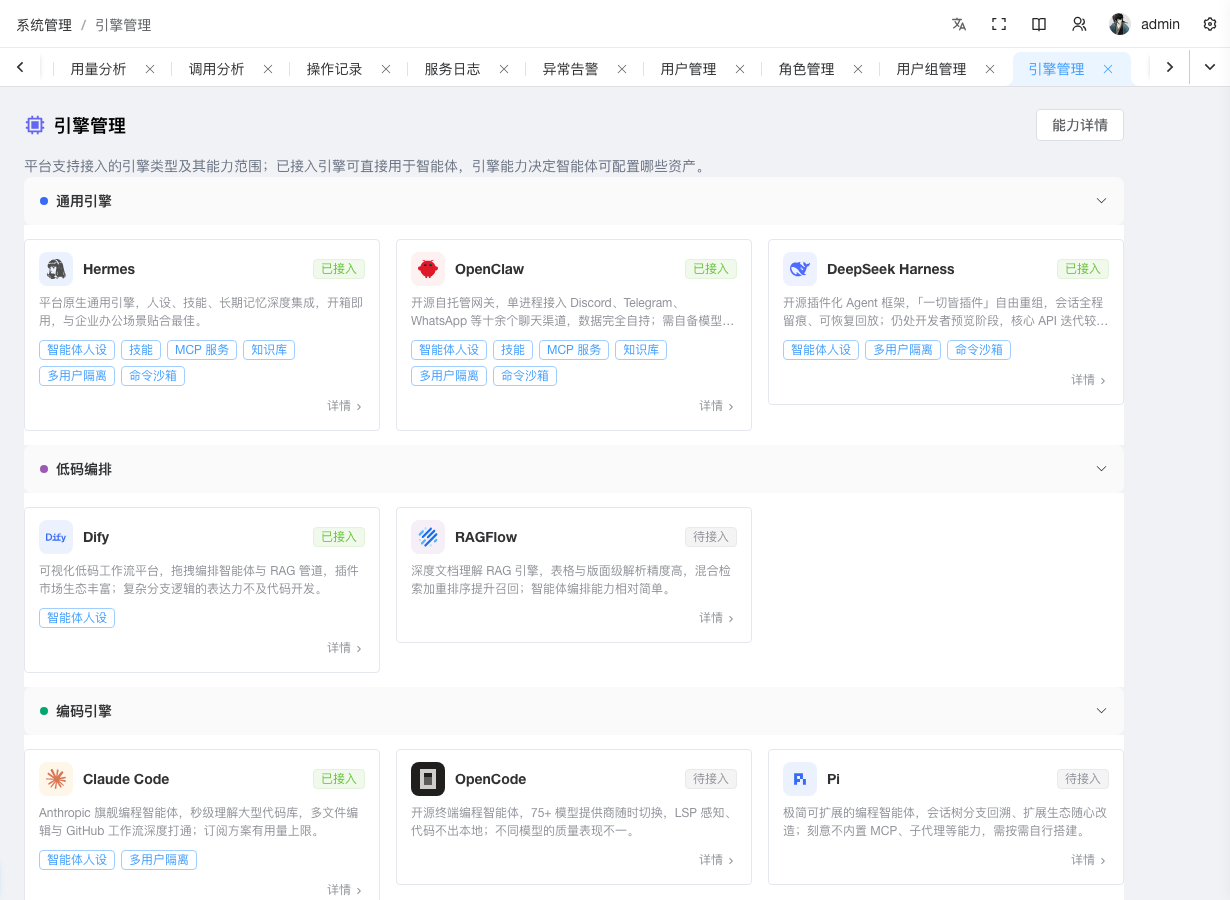1230x900 pixels.
Task: Close the 异常告警 tab
Action: tap(622, 69)
